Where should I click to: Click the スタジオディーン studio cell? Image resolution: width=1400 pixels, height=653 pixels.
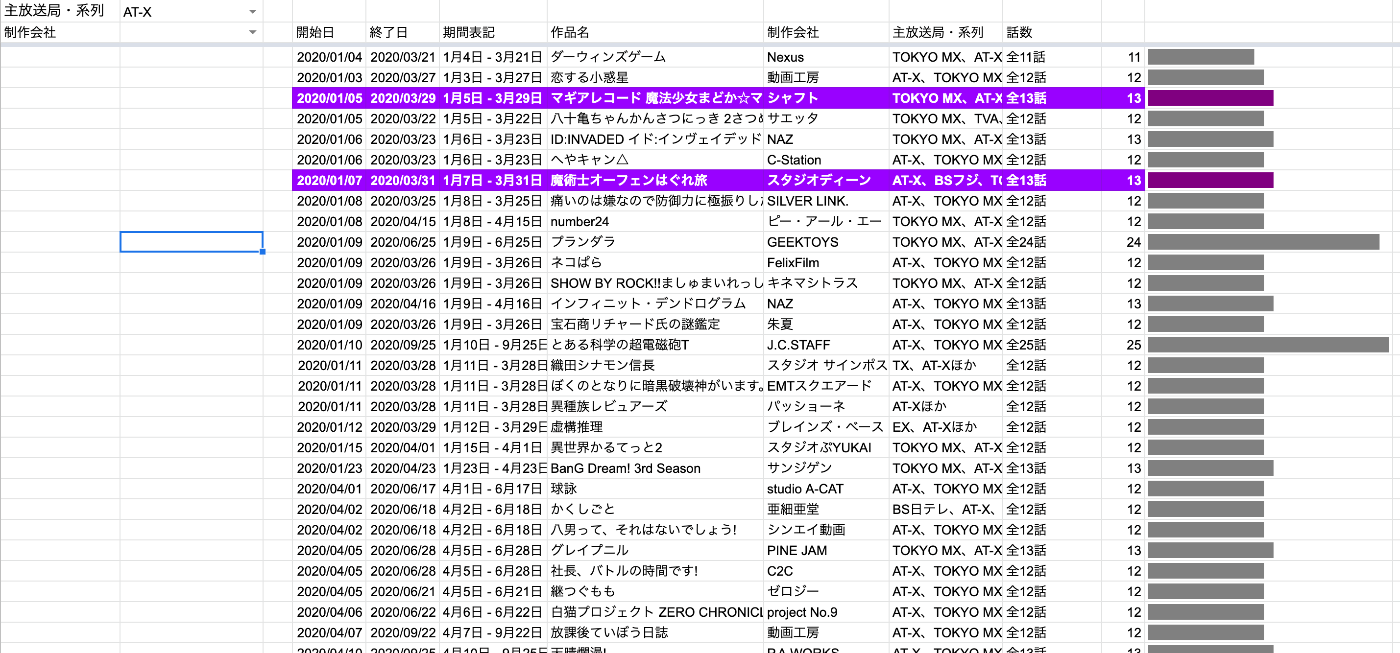(x=826, y=180)
